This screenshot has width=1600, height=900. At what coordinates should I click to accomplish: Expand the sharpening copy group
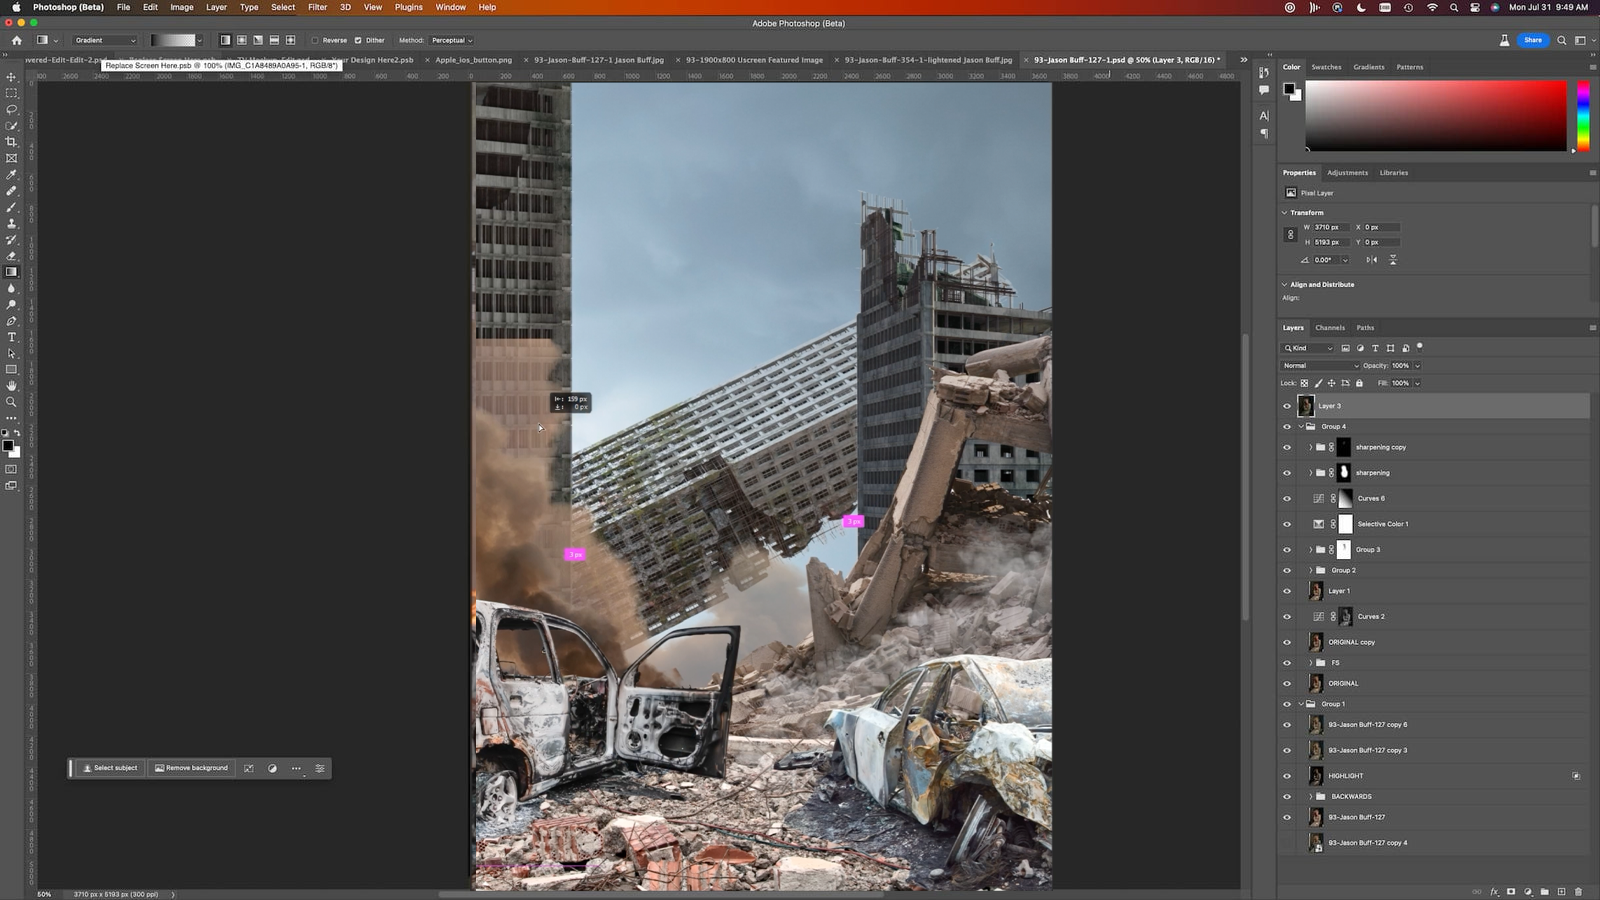(x=1310, y=447)
